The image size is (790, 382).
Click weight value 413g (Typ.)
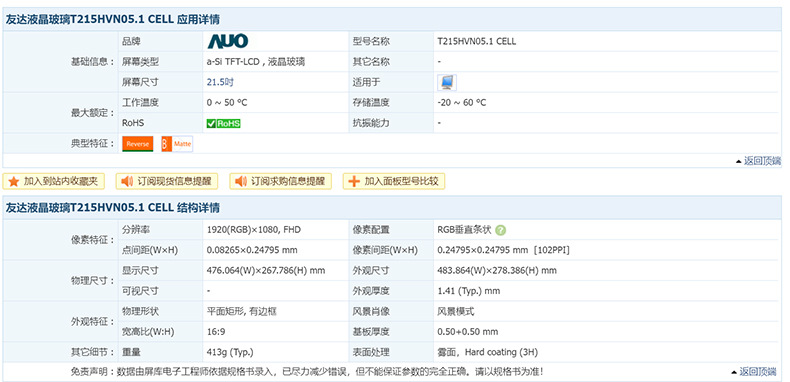click(230, 352)
